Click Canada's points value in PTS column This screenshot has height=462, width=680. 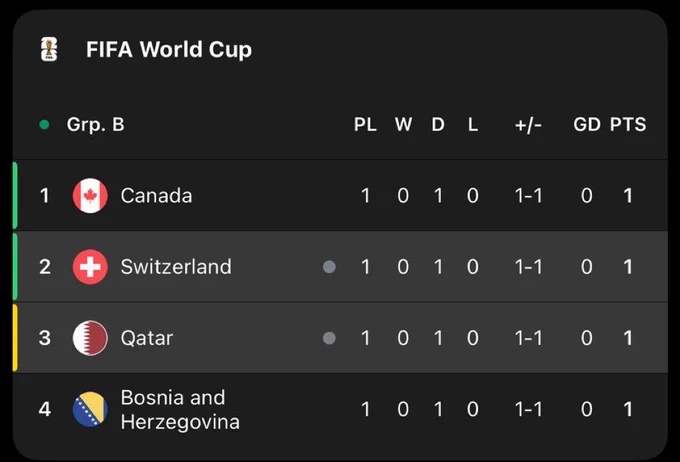point(628,196)
